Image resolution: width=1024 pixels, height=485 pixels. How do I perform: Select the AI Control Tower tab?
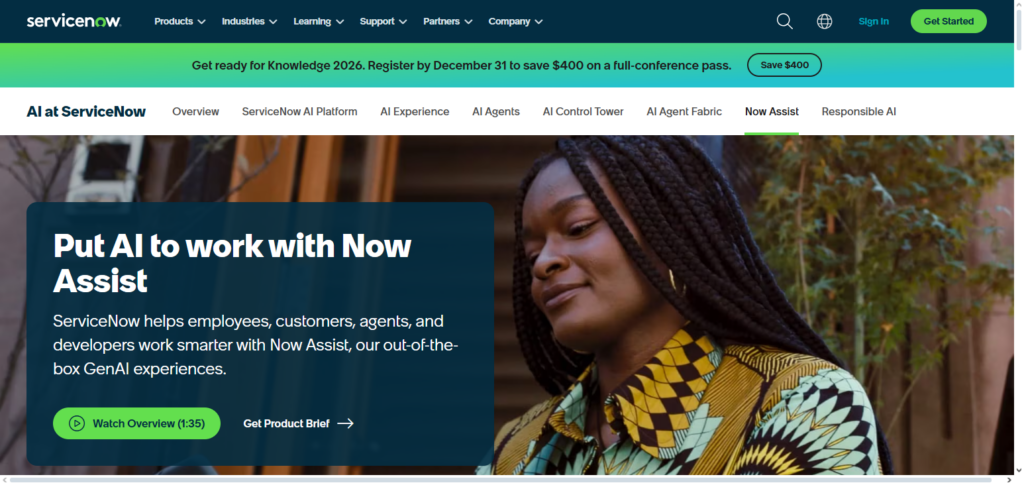pyautogui.click(x=583, y=112)
